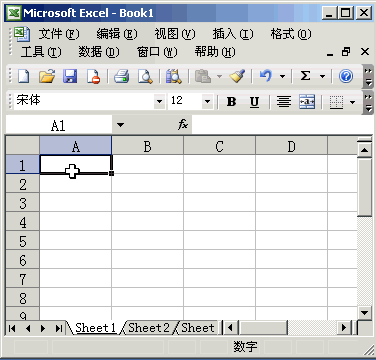This screenshot has height=360, width=376.
Task: Click the fx Insert Function icon
Action: tap(183, 125)
